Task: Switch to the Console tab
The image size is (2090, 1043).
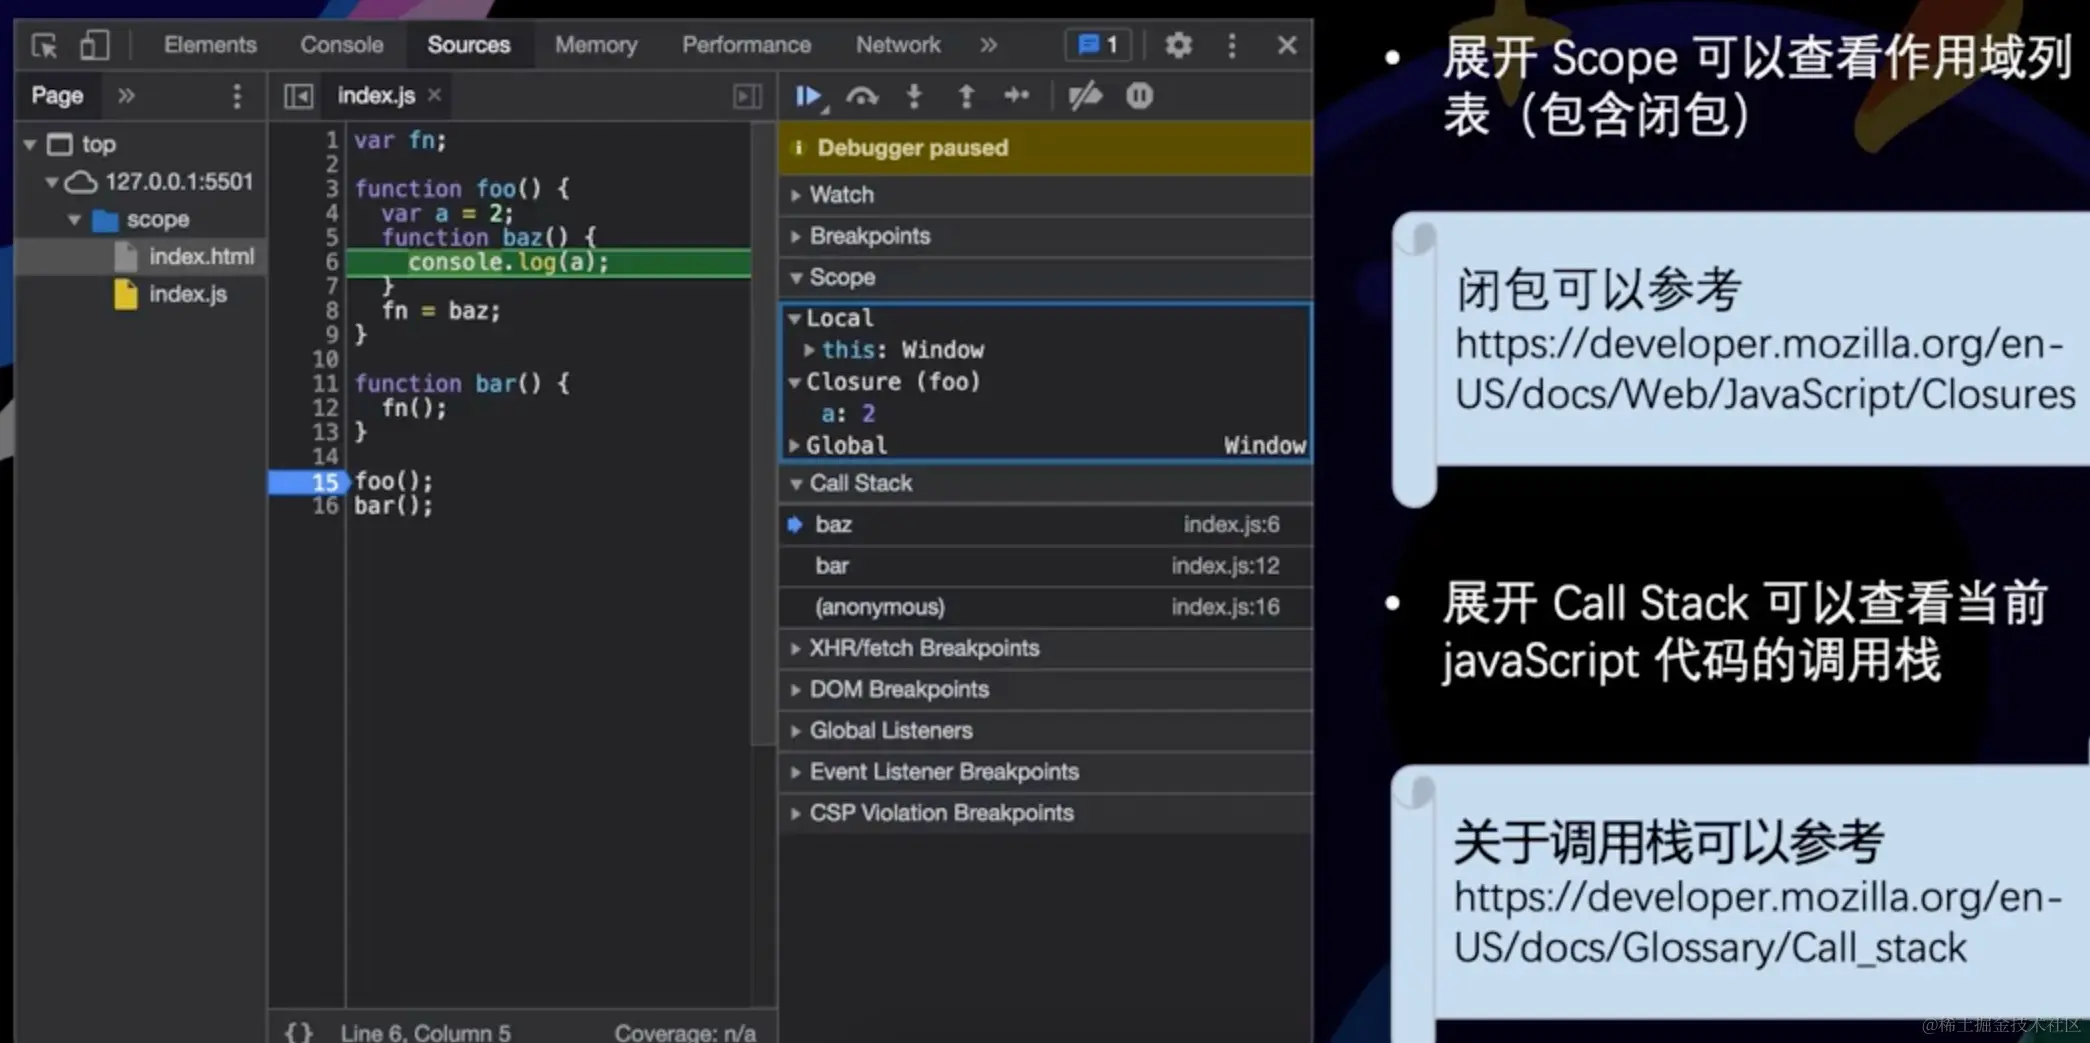Action: point(341,45)
